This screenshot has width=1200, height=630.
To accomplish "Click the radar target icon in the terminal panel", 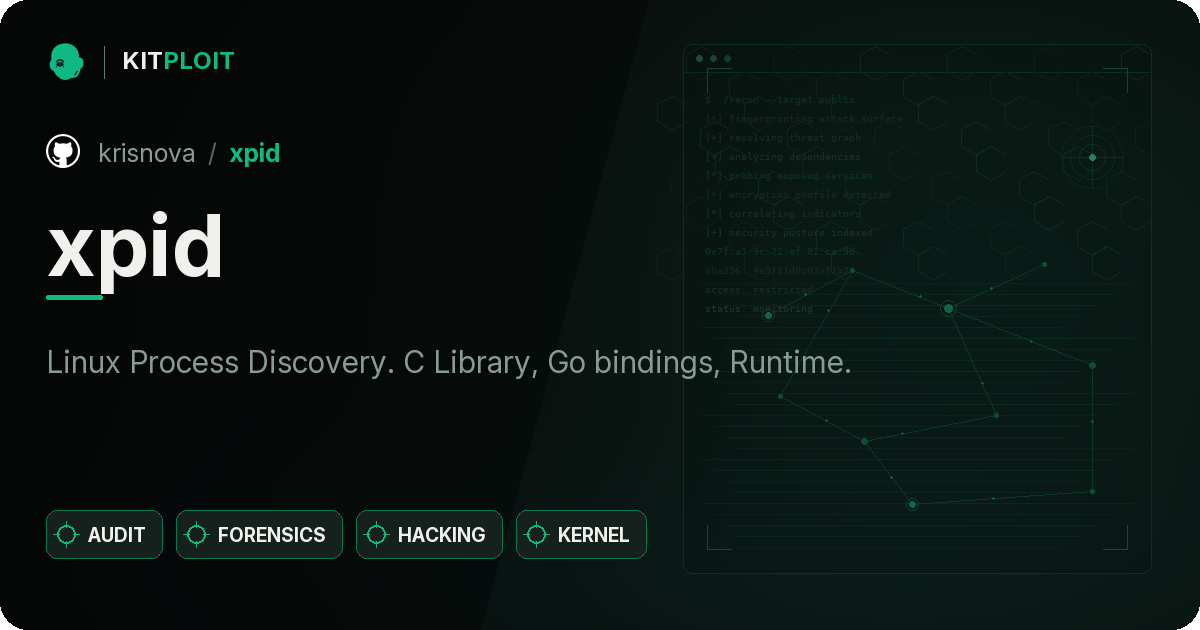I will (1092, 157).
